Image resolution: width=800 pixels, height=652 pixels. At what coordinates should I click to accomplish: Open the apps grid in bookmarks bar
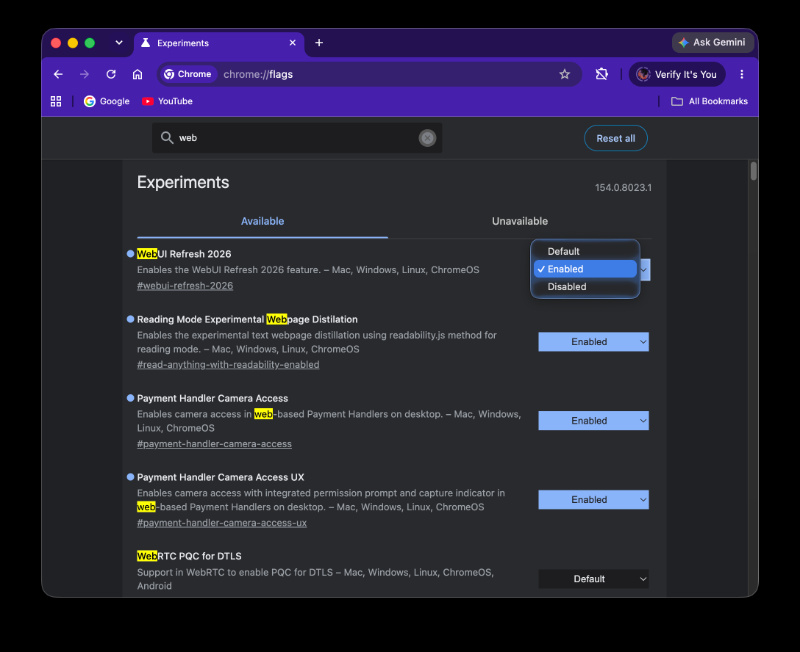(x=56, y=101)
